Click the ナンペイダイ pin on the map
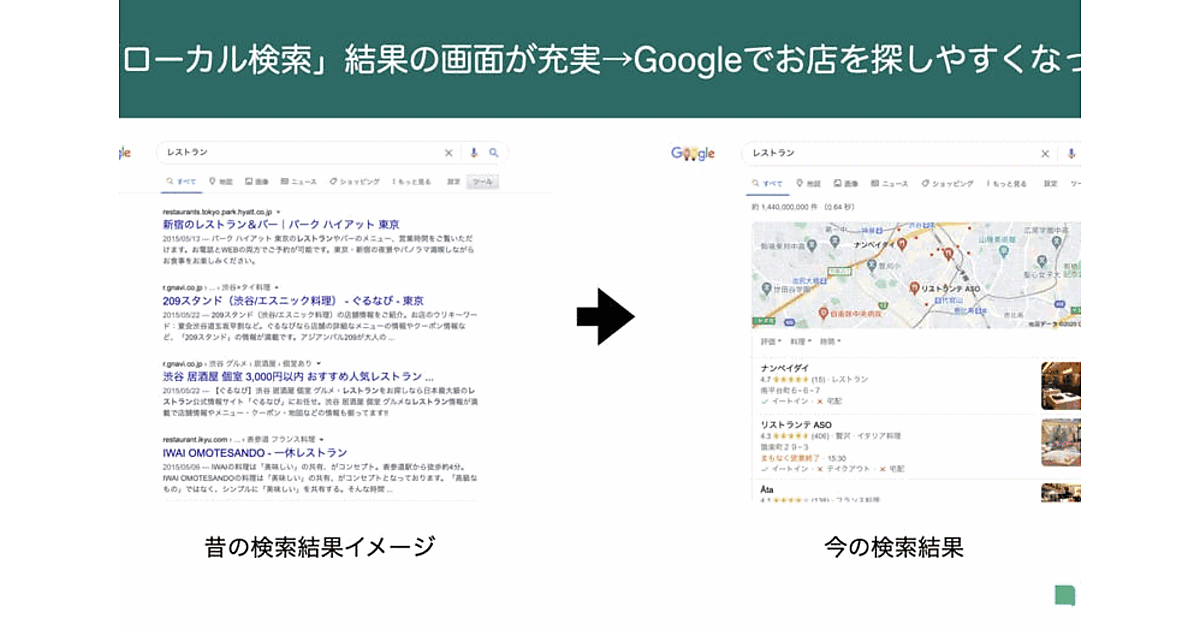 click(901, 242)
